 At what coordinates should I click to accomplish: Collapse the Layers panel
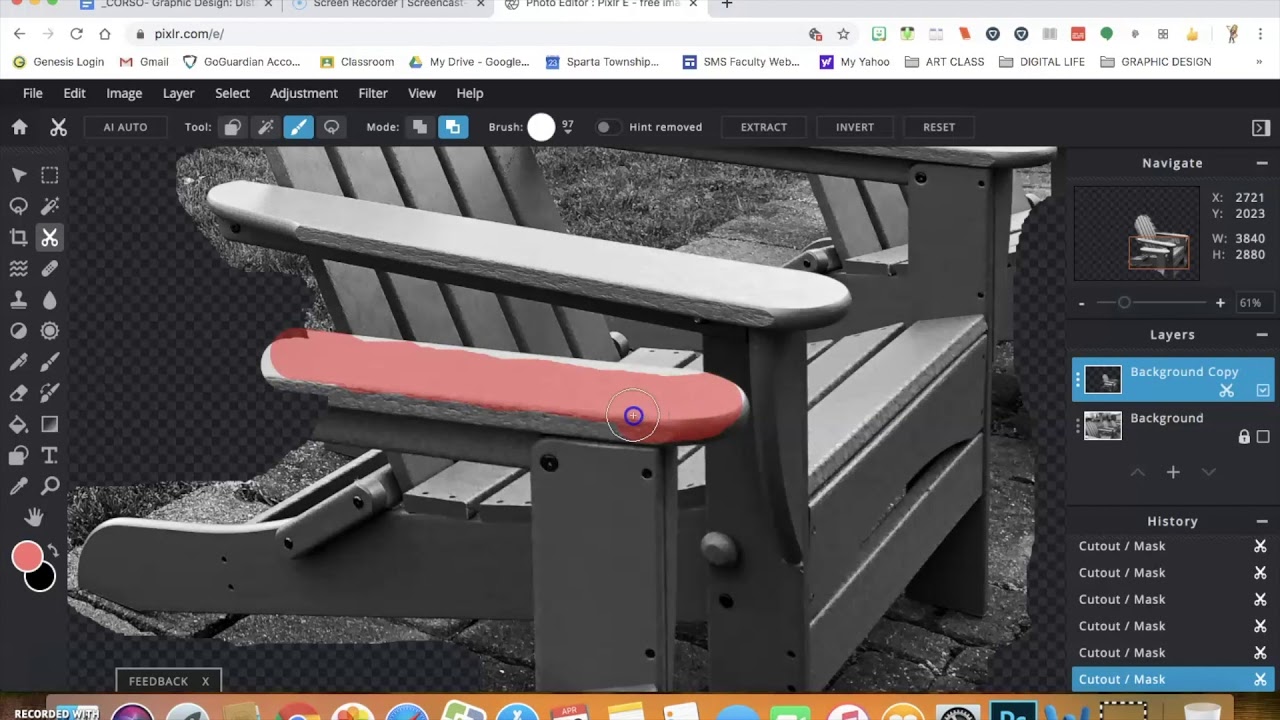[x=1262, y=335]
